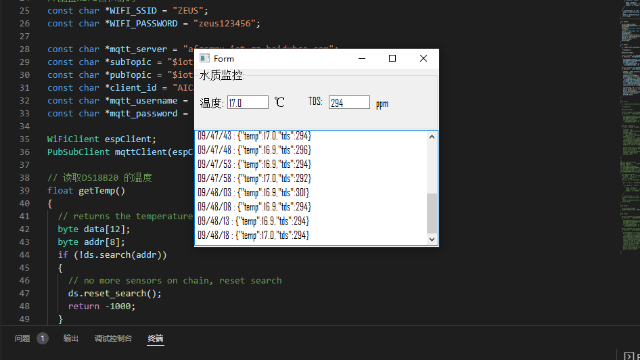
Task: Click client_id variable on line 31
Action: [x=133, y=88]
